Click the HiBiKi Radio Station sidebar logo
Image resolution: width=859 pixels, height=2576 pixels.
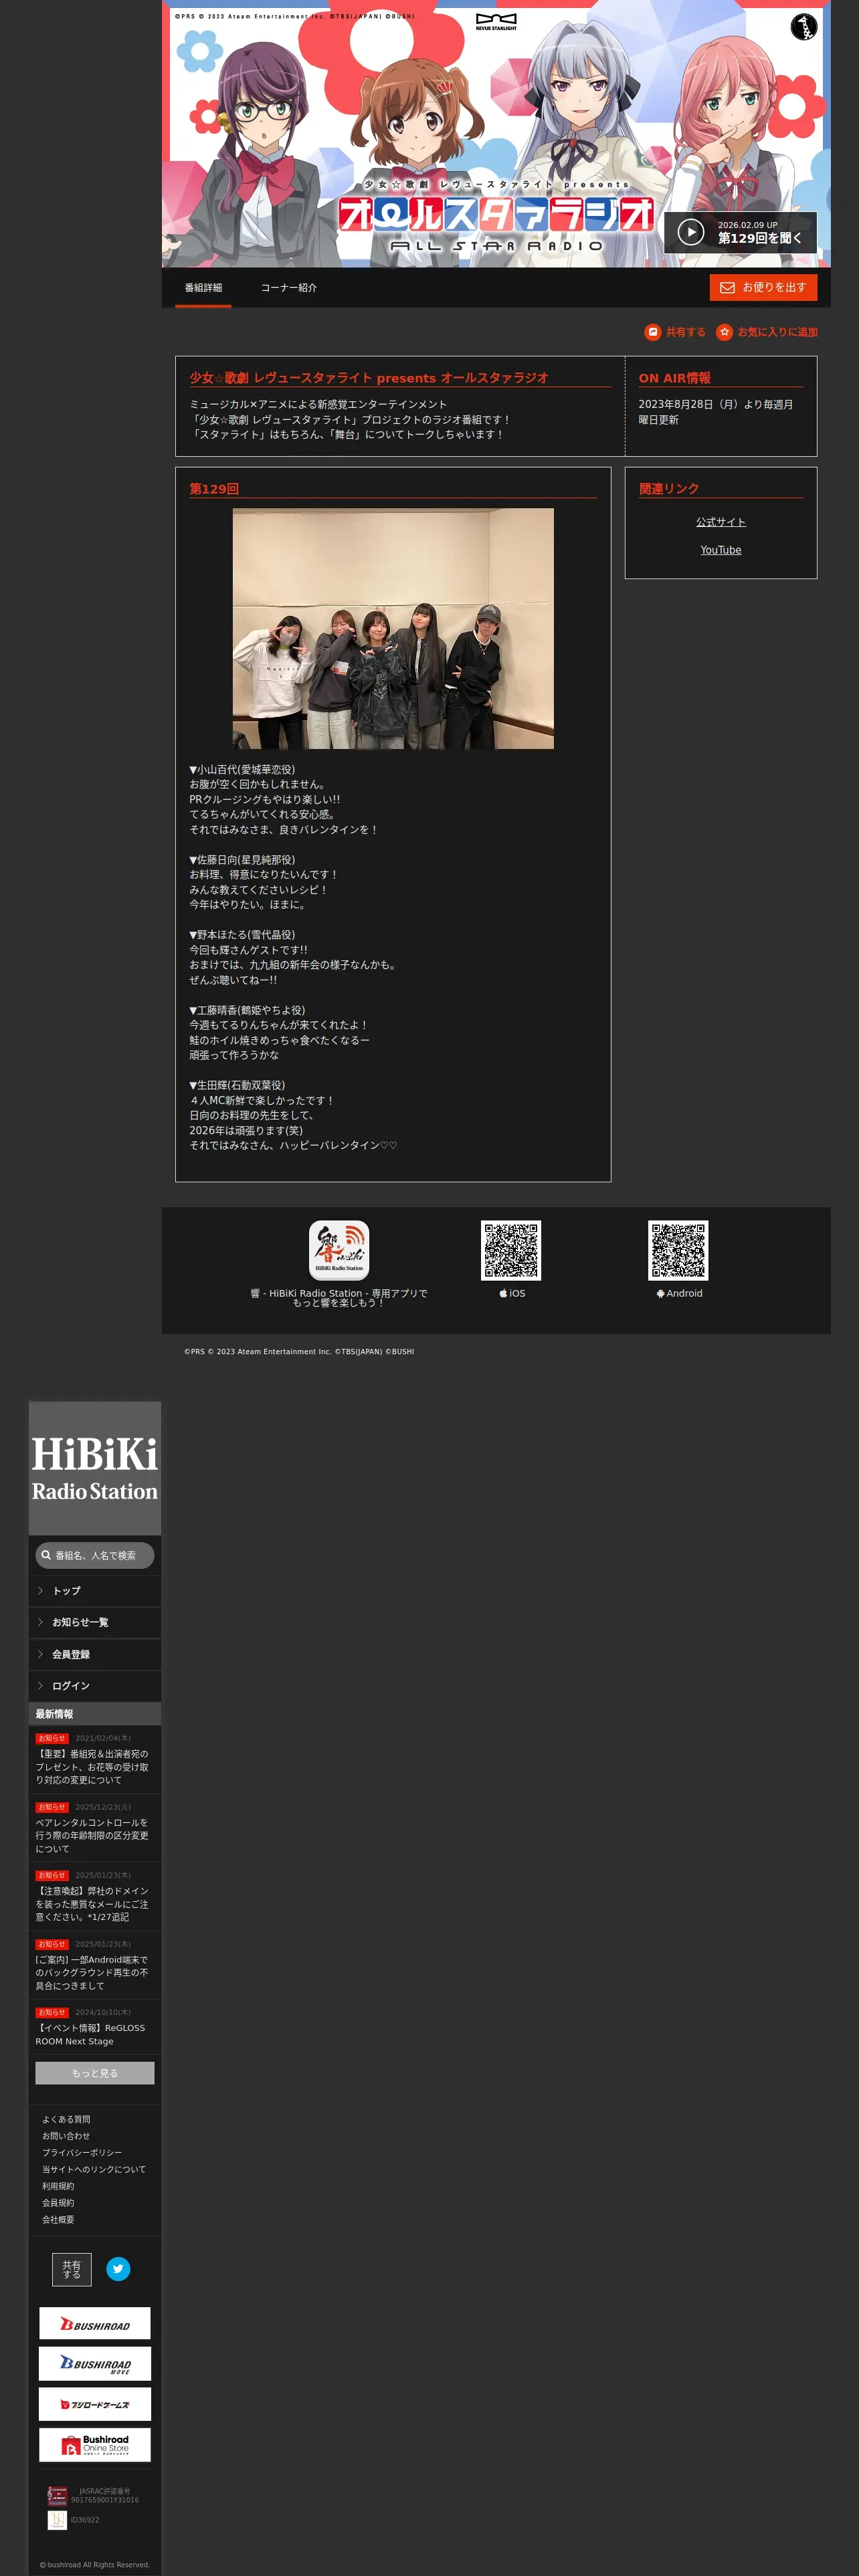pos(95,1467)
